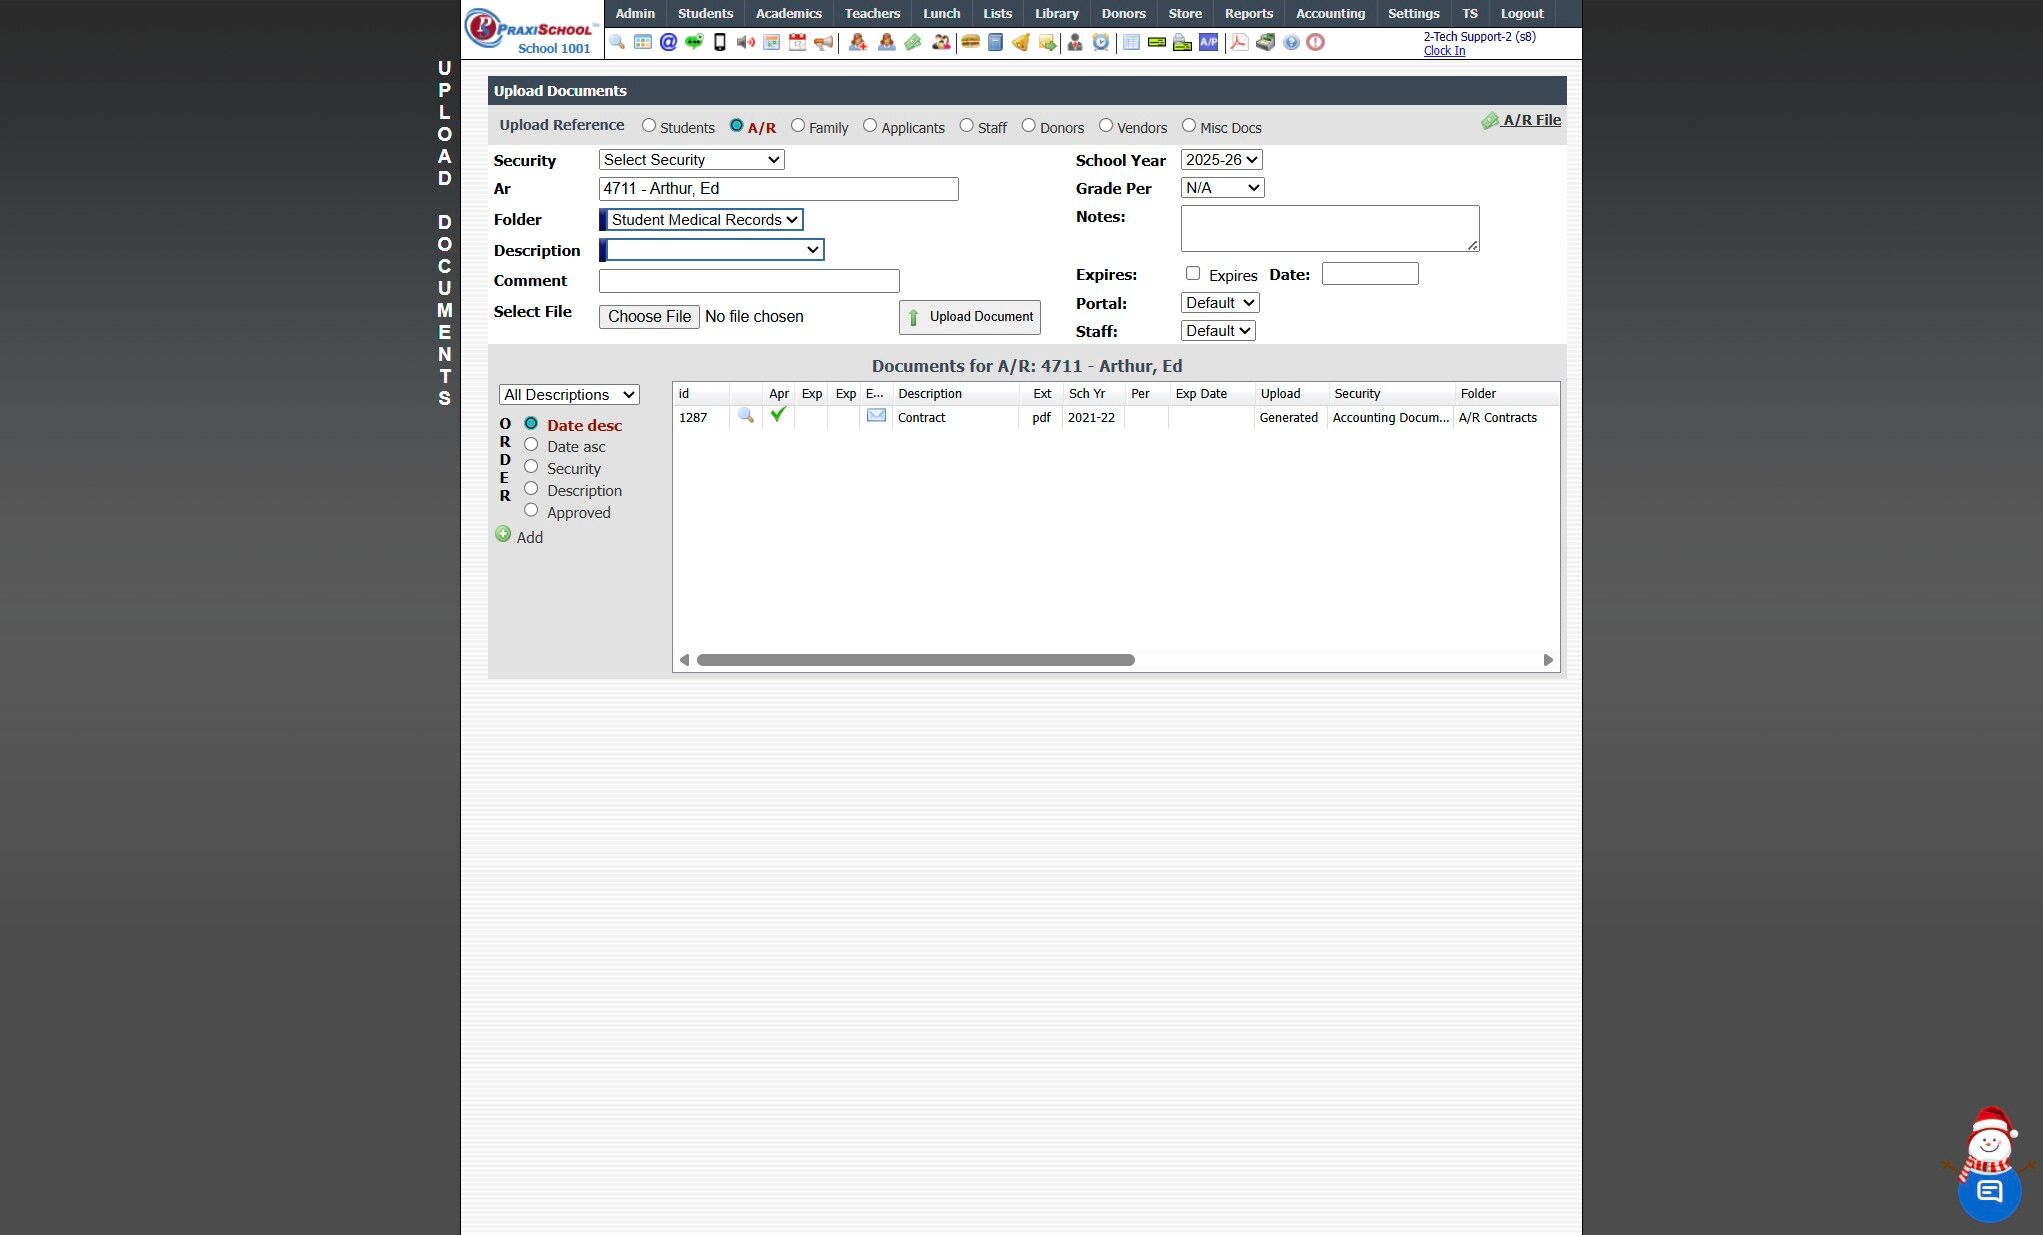Open the Folder dropdown
This screenshot has height=1235, width=2043.
tap(701, 220)
